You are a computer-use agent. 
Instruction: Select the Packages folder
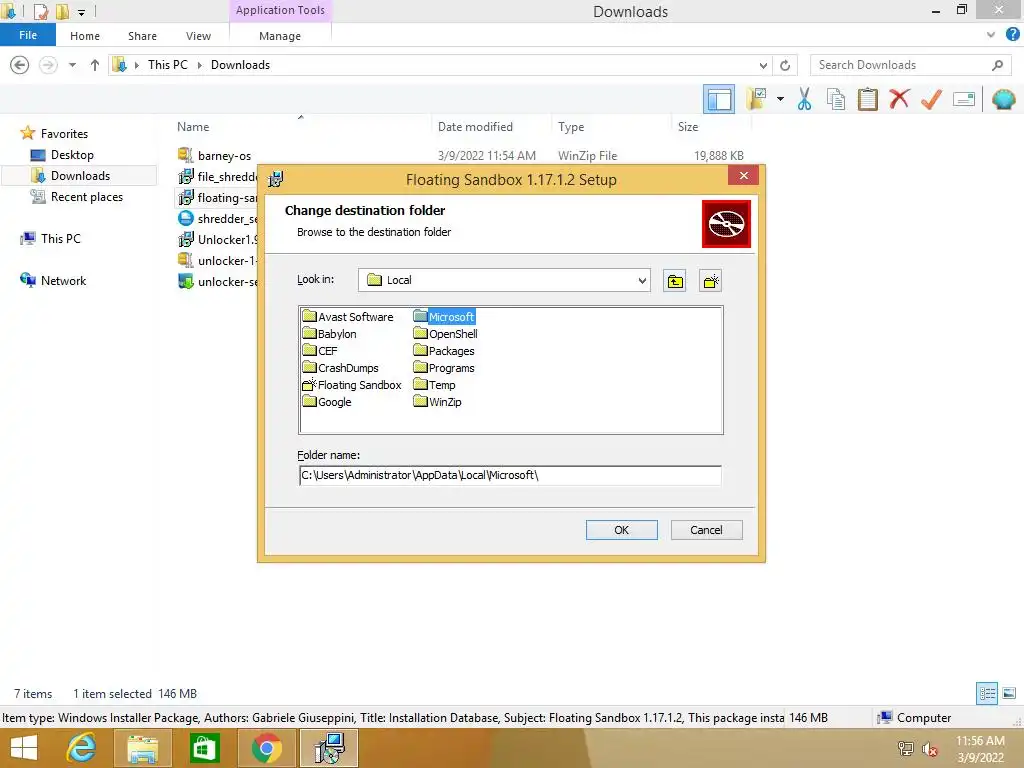click(444, 351)
